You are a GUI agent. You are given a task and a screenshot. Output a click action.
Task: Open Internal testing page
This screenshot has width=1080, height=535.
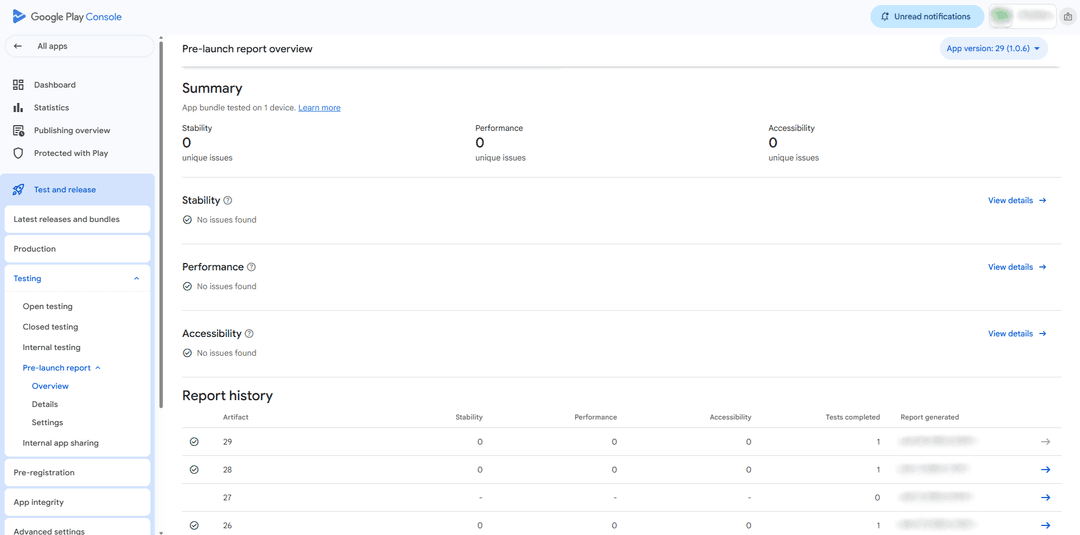point(52,348)
